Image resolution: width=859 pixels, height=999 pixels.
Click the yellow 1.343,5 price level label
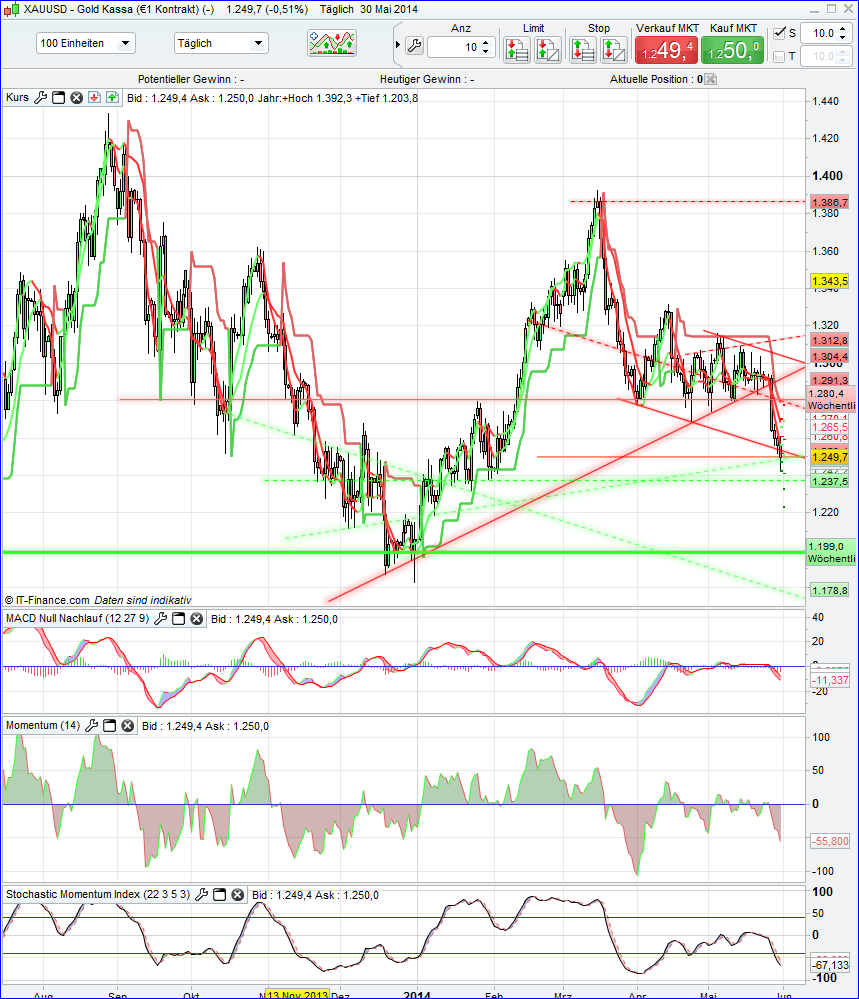[x=831, y=281]
